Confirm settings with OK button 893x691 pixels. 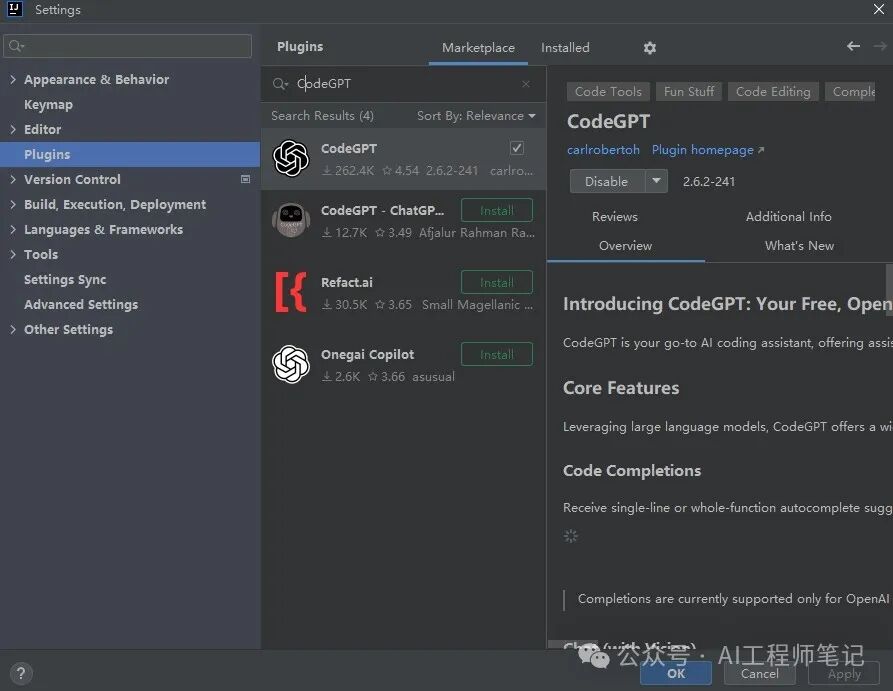click(x=676, y=673)
